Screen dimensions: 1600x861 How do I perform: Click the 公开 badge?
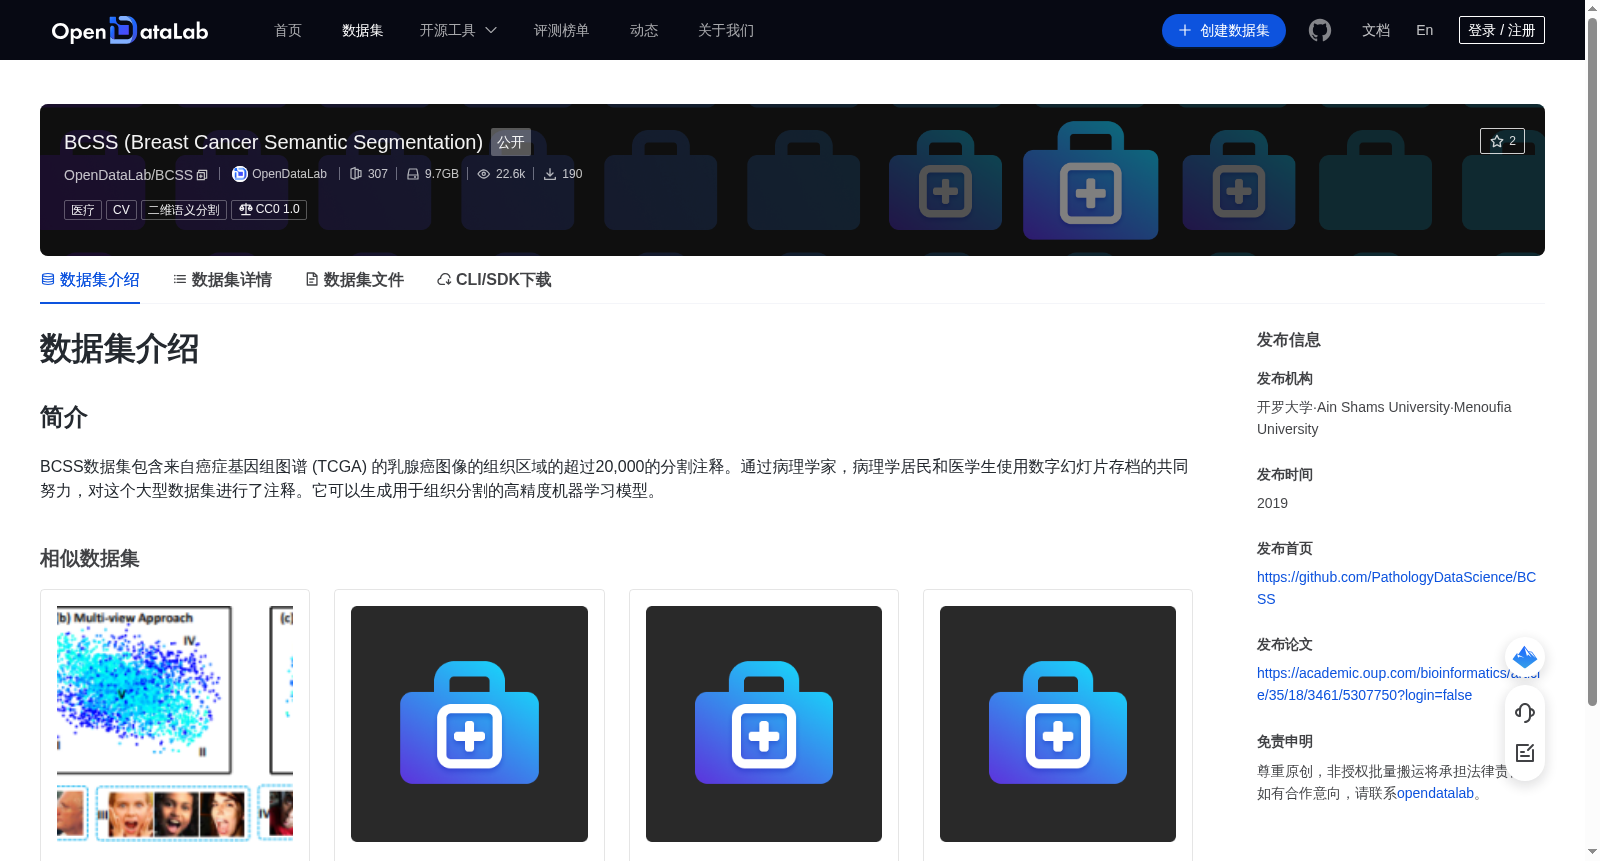511,142
